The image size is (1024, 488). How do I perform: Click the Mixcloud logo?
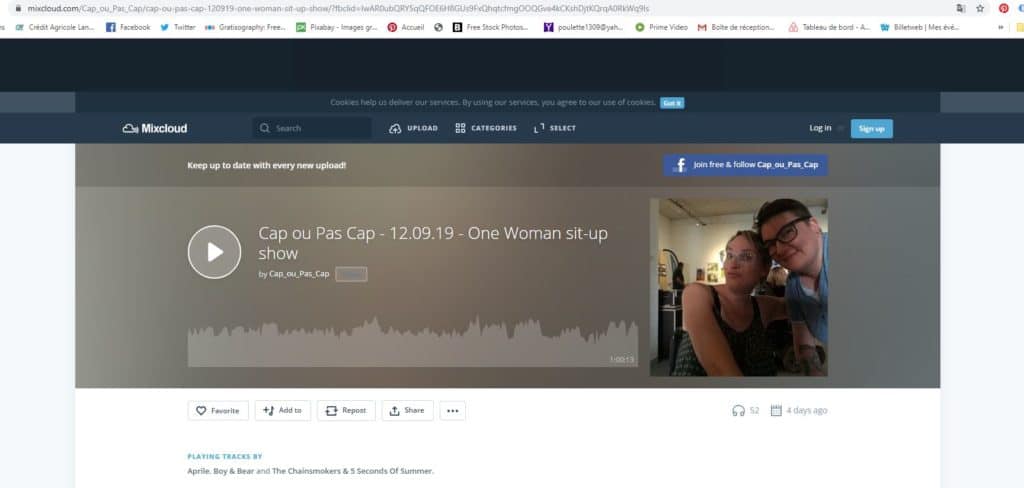(154, 128)
